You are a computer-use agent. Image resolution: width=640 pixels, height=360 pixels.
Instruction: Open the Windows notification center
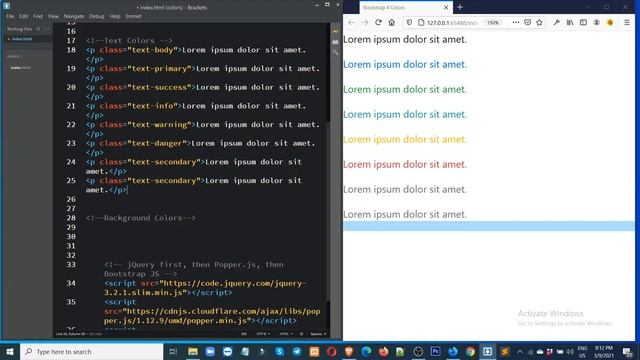click(x=627, y=351)
